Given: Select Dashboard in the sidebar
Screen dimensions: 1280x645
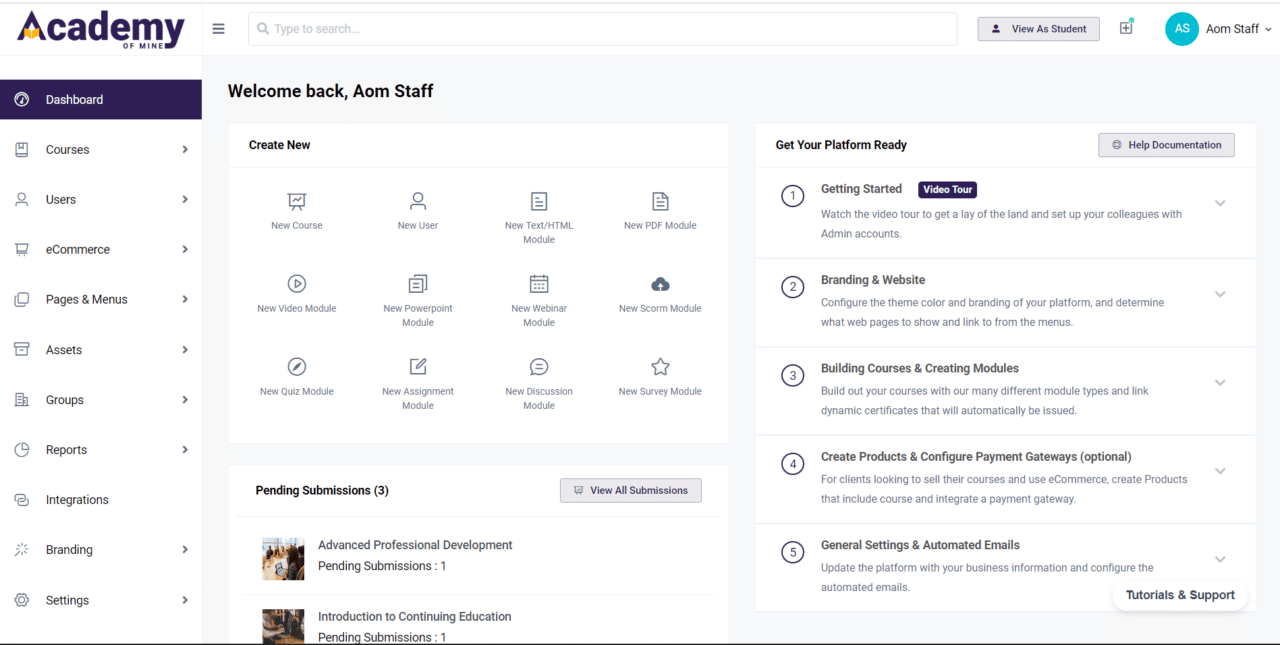Looking at the screenshot, I should pos(100,99).
